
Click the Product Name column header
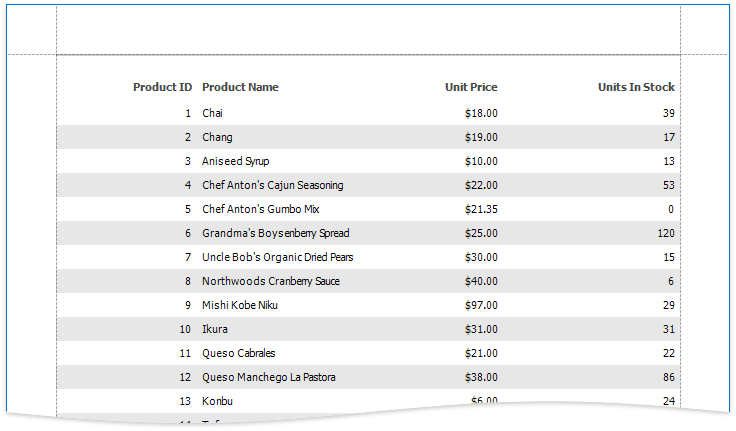click(x=240, y=87)
